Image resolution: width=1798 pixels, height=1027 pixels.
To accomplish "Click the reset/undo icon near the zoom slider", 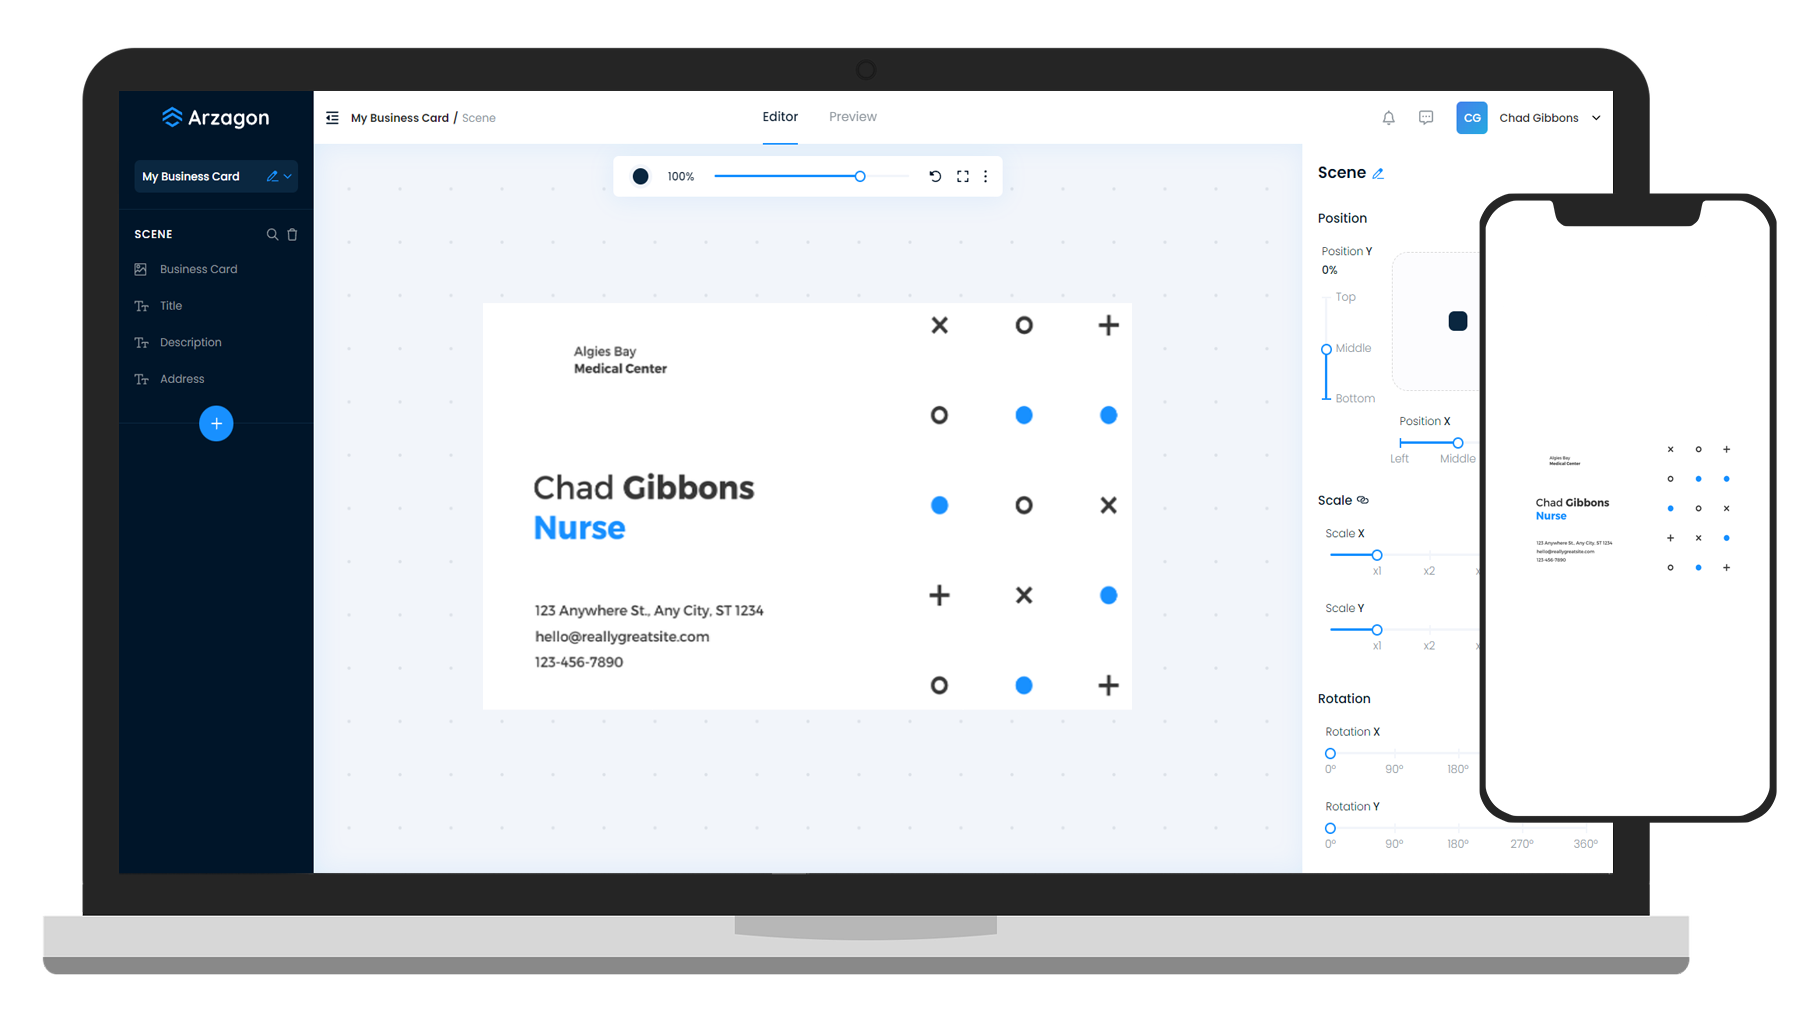I will (x=934, y=176).
